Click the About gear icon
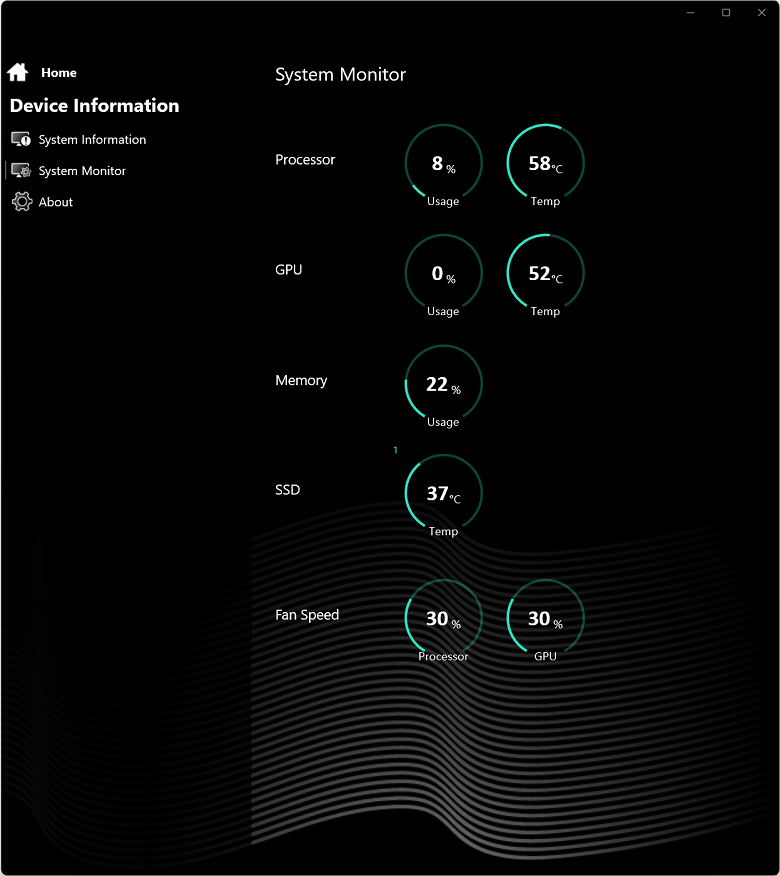The image size is (780, 876). tap(22, 202)
